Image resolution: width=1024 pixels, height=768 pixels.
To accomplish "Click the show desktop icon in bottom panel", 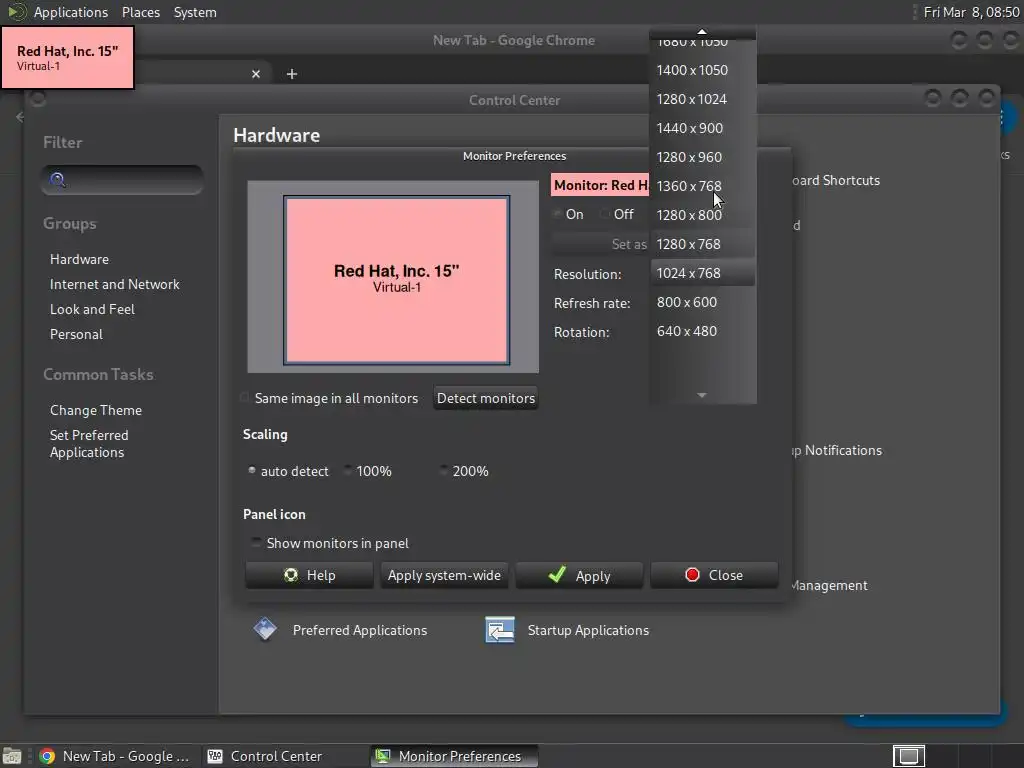I will [x=12, y=756].
